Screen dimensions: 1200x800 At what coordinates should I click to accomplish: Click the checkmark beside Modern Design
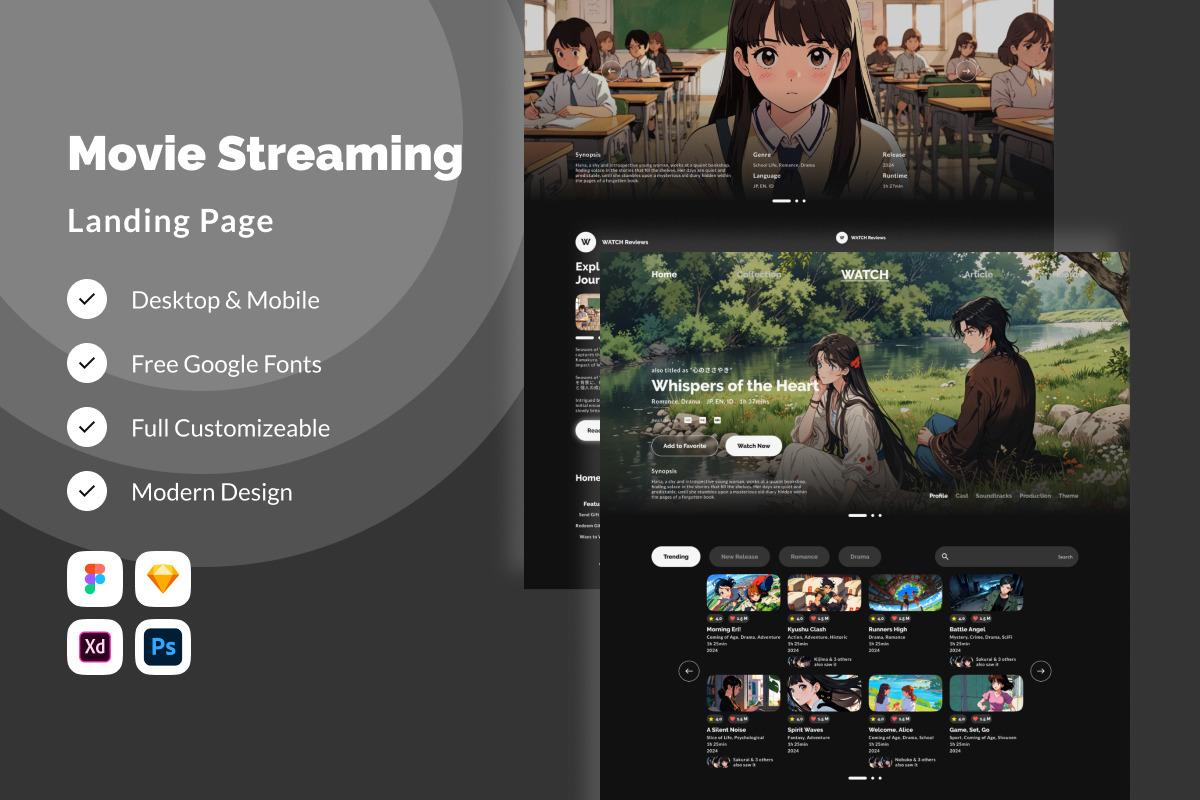[x=87, y=492]
